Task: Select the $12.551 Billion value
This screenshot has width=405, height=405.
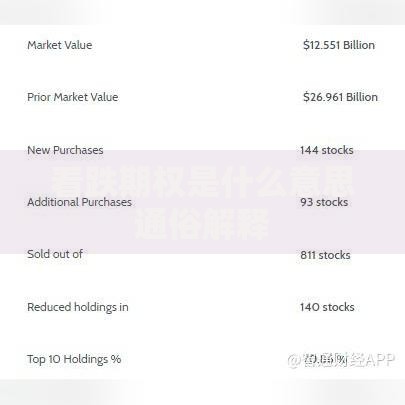Action: coord(339,45)
